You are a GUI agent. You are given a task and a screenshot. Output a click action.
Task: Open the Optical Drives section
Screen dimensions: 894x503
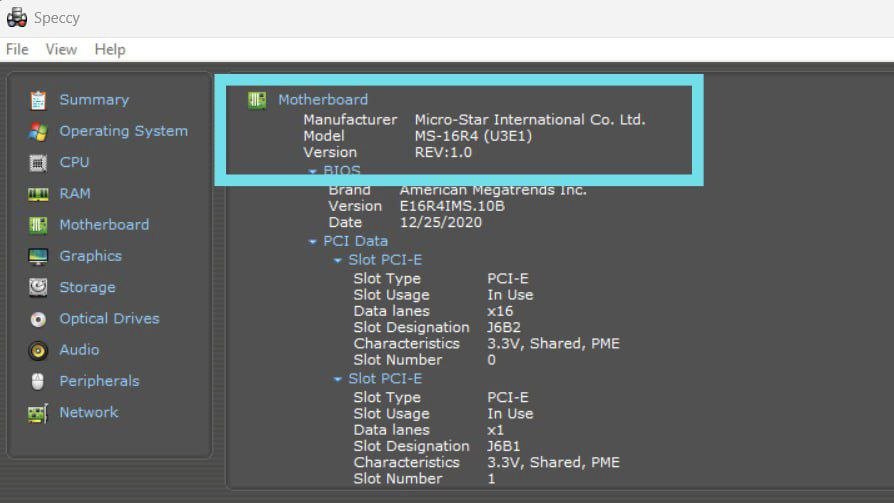(x=109, y=318)
